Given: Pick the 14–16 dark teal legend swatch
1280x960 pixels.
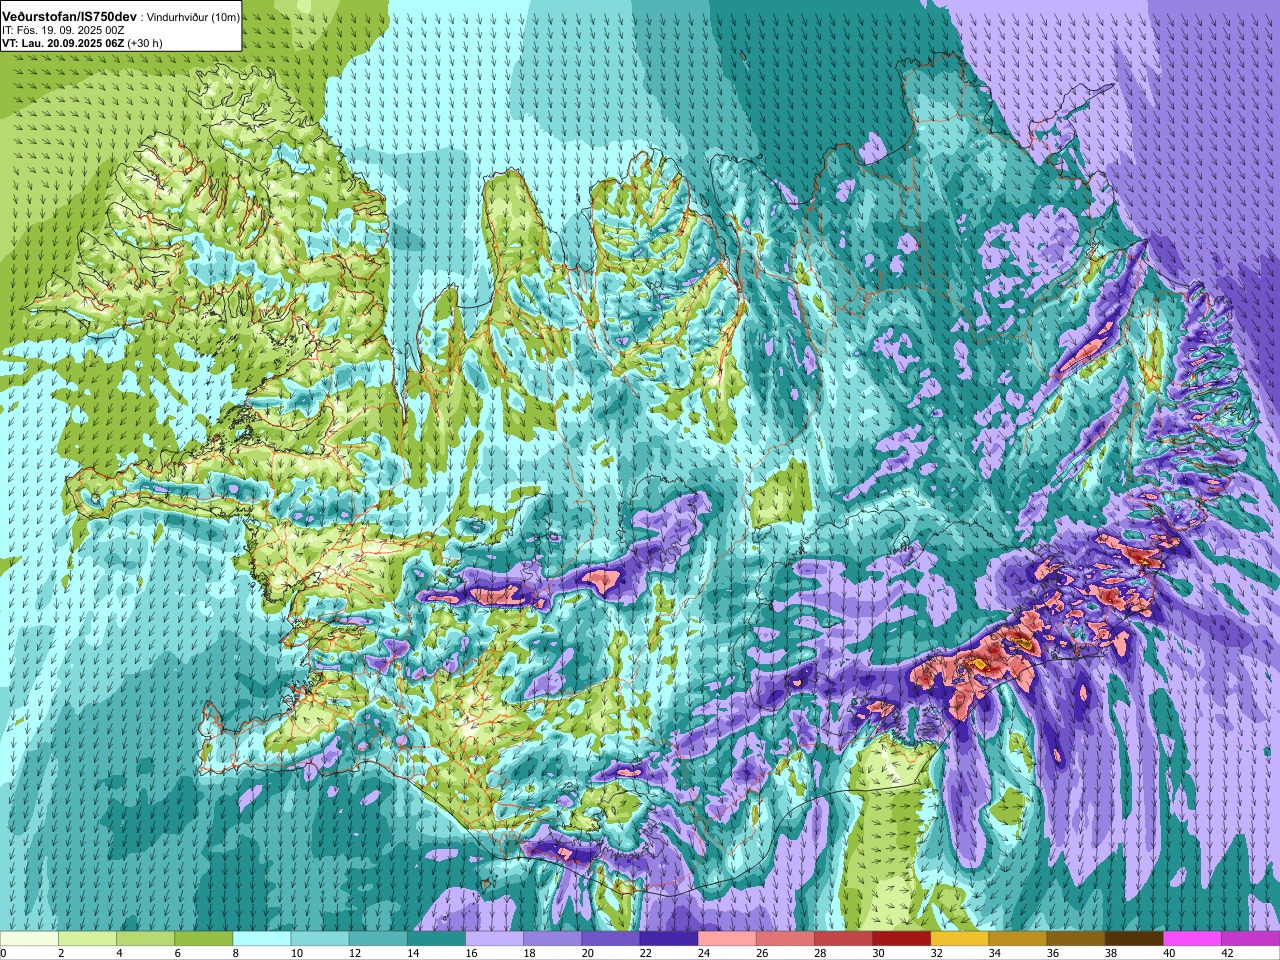Looking at the screenshot, I should 436,939.
